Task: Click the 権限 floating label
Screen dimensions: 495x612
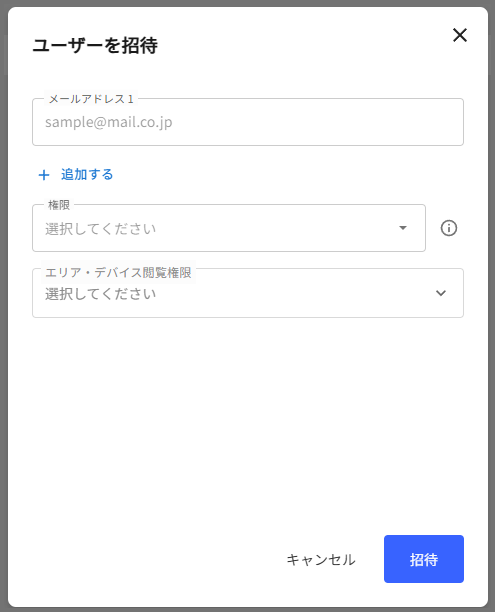Action: (x=59, y=205)
